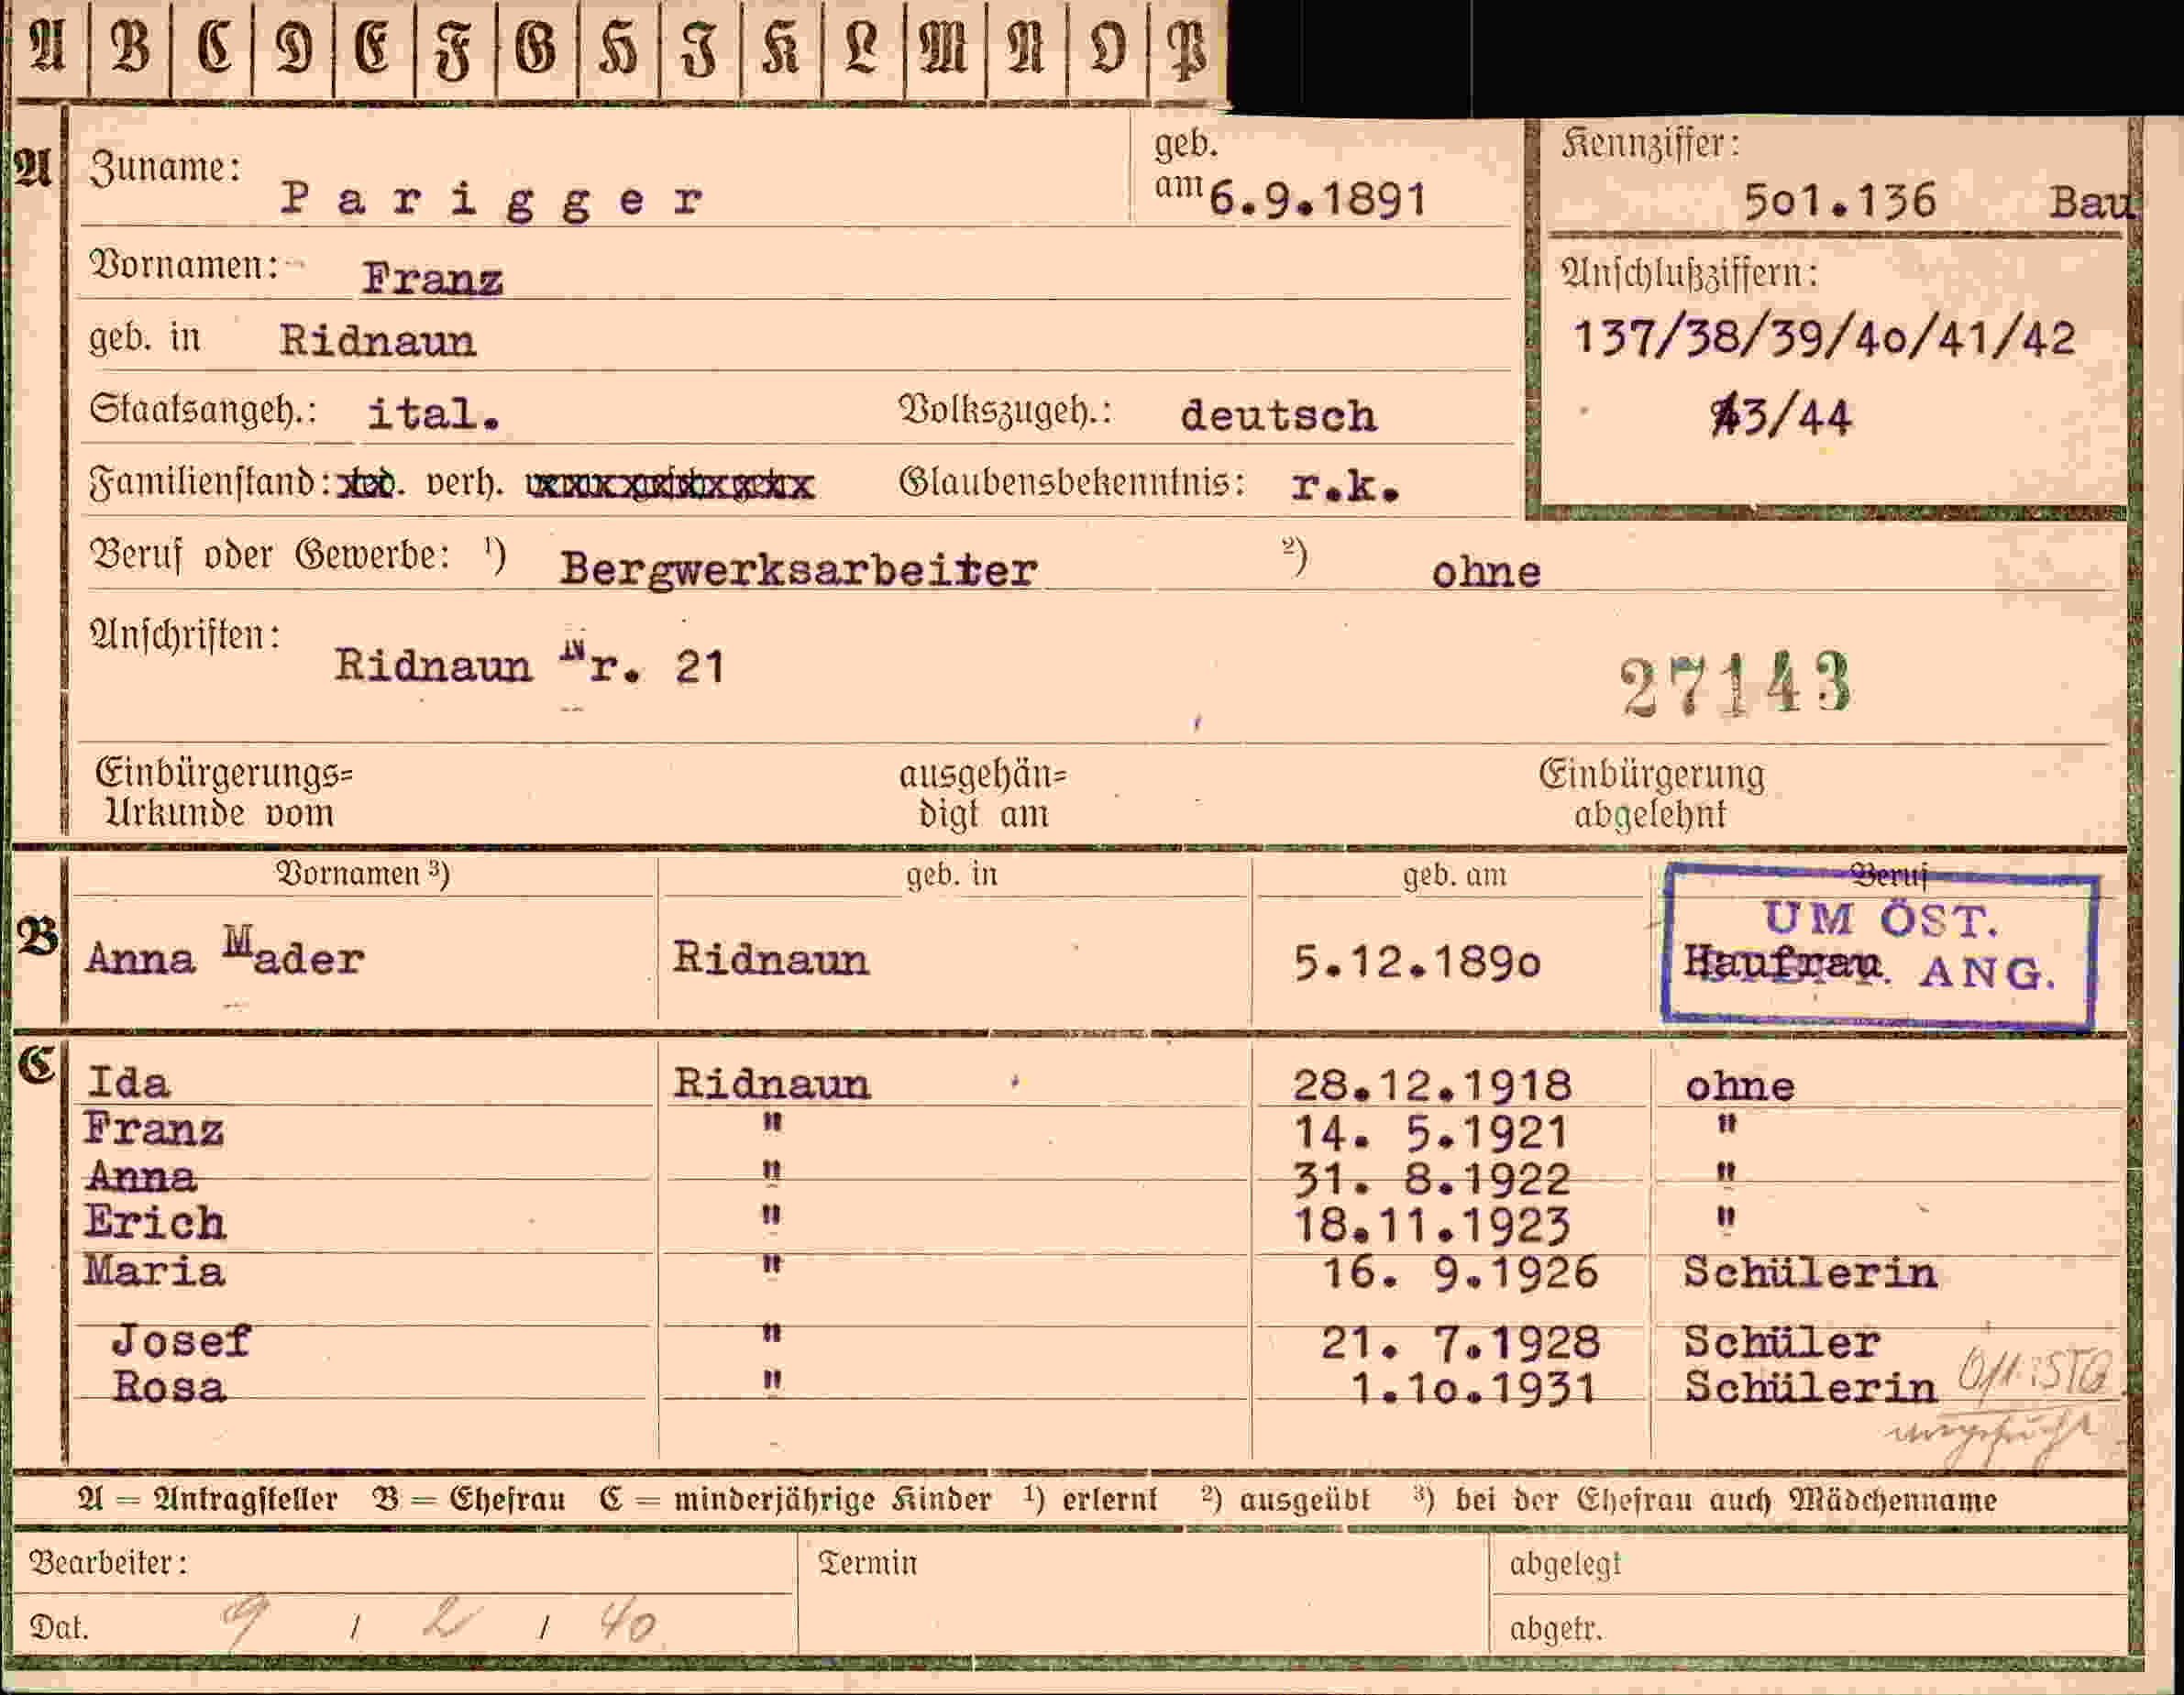
Task: Click nationality value 'ital.'
Action: 433,414
